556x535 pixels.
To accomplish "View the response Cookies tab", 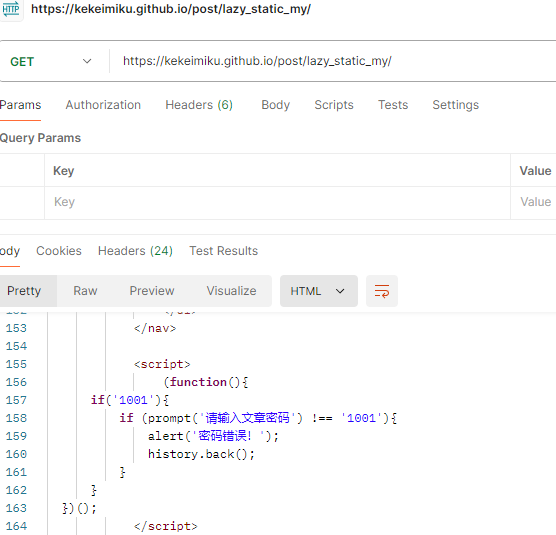I will pyautogui.click(x=59, y=251).
